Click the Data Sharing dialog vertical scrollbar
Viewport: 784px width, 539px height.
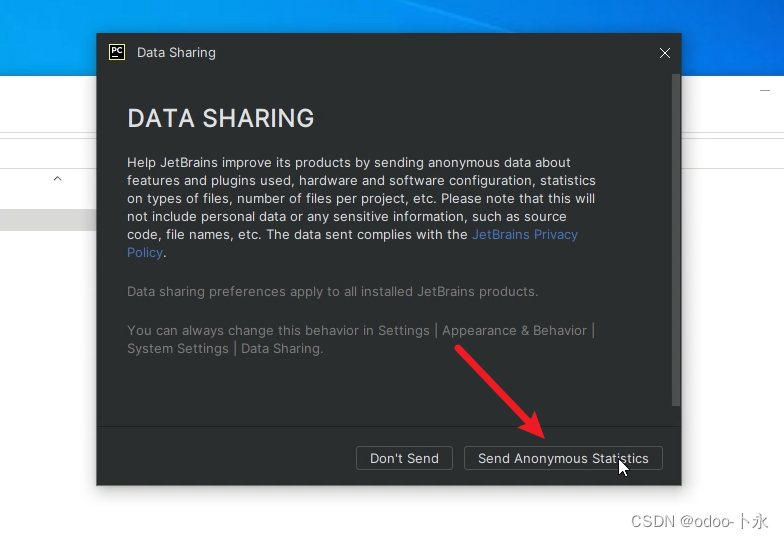click(x=676, y=240)
